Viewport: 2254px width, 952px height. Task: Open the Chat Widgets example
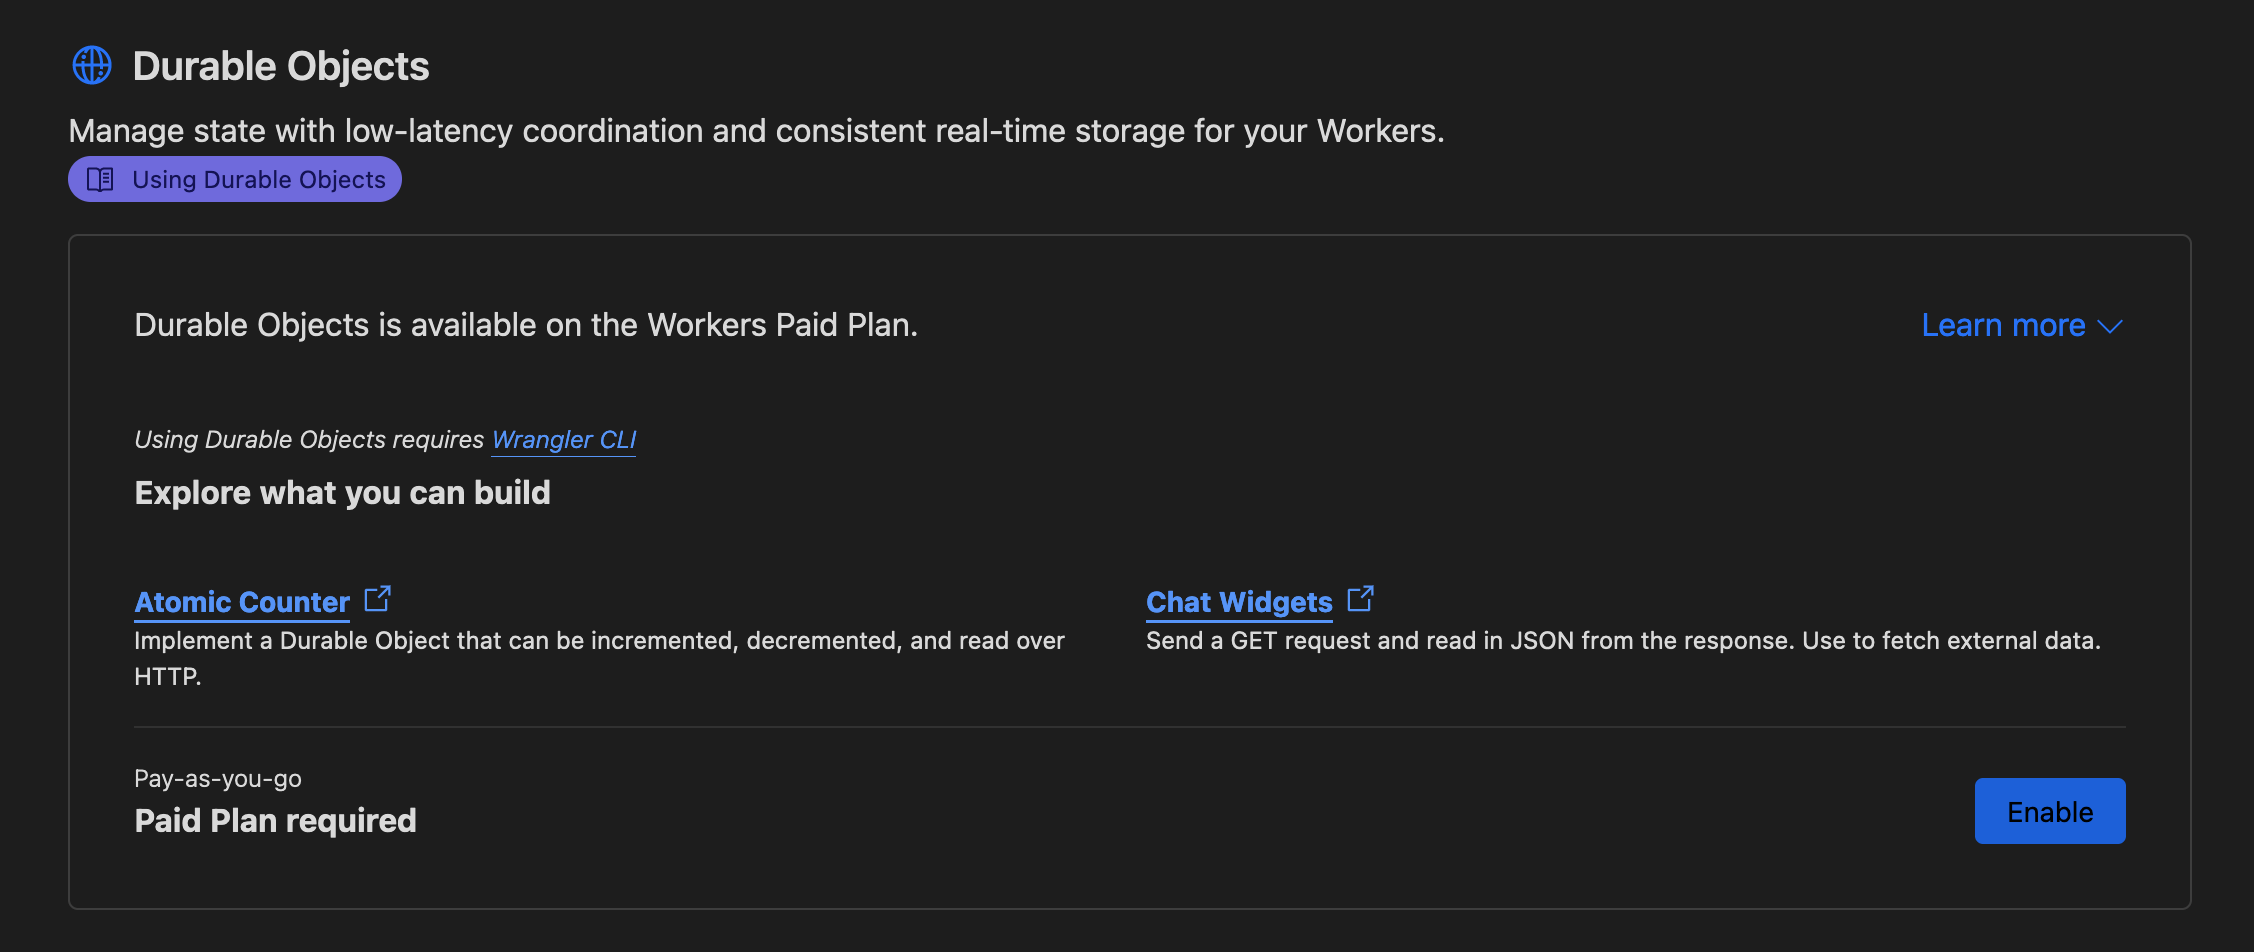(x=1239, y=601)
